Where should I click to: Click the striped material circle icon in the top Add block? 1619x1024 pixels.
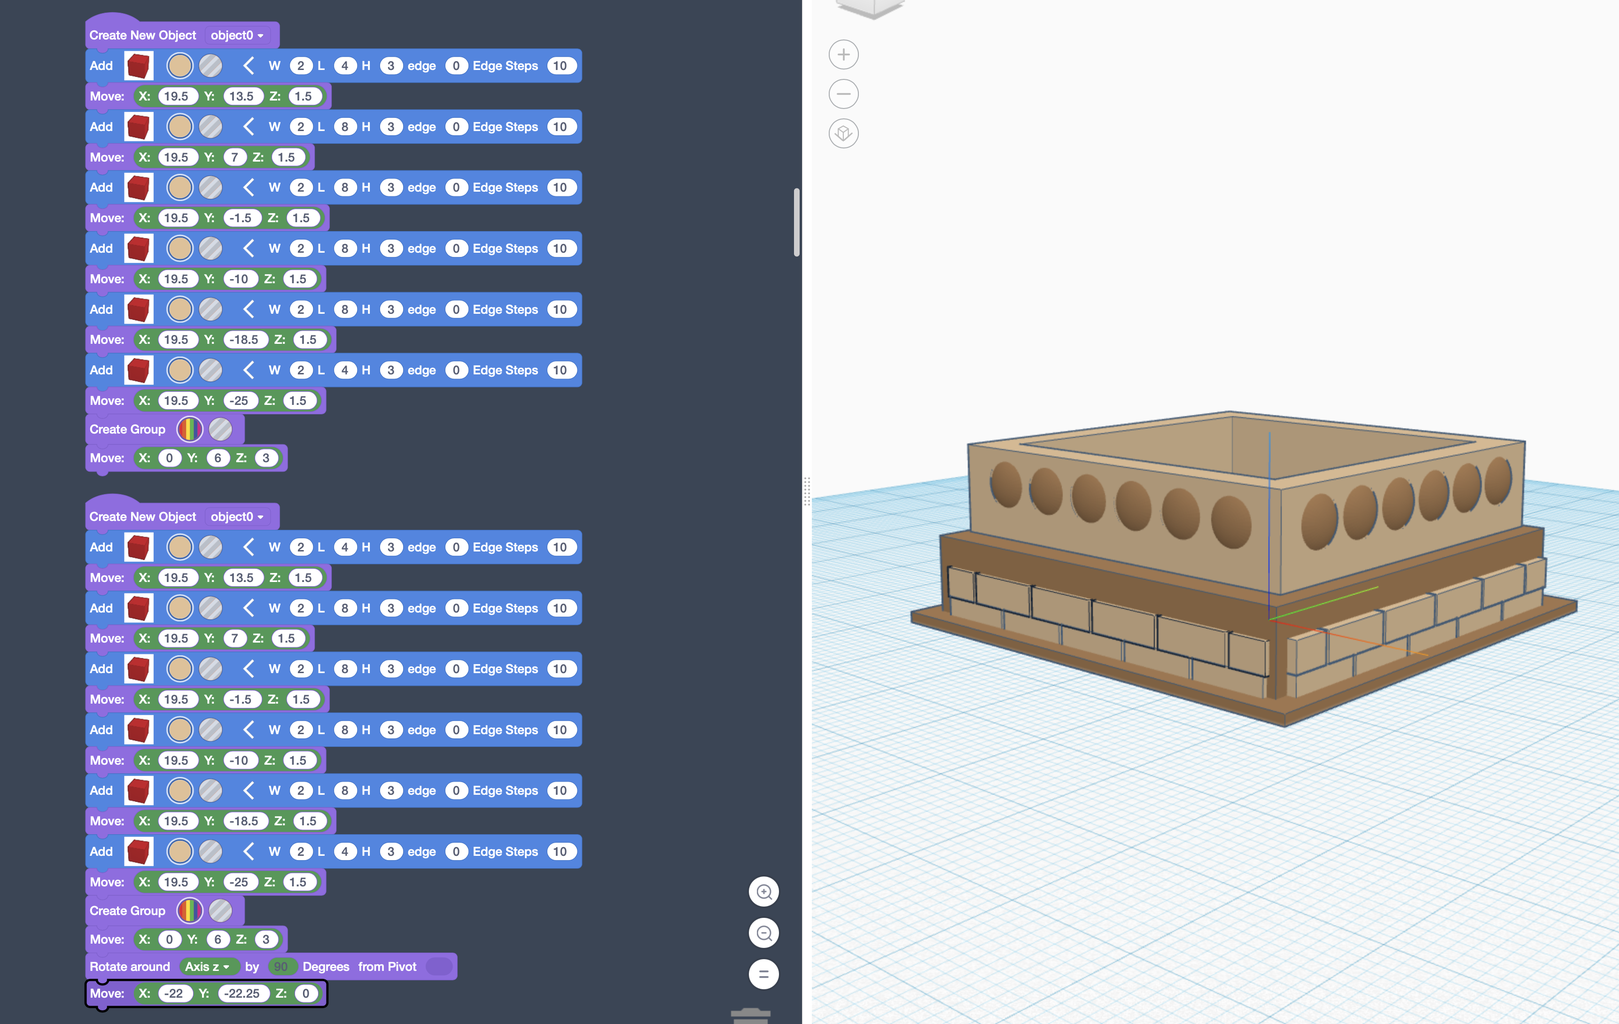point(211,65)
